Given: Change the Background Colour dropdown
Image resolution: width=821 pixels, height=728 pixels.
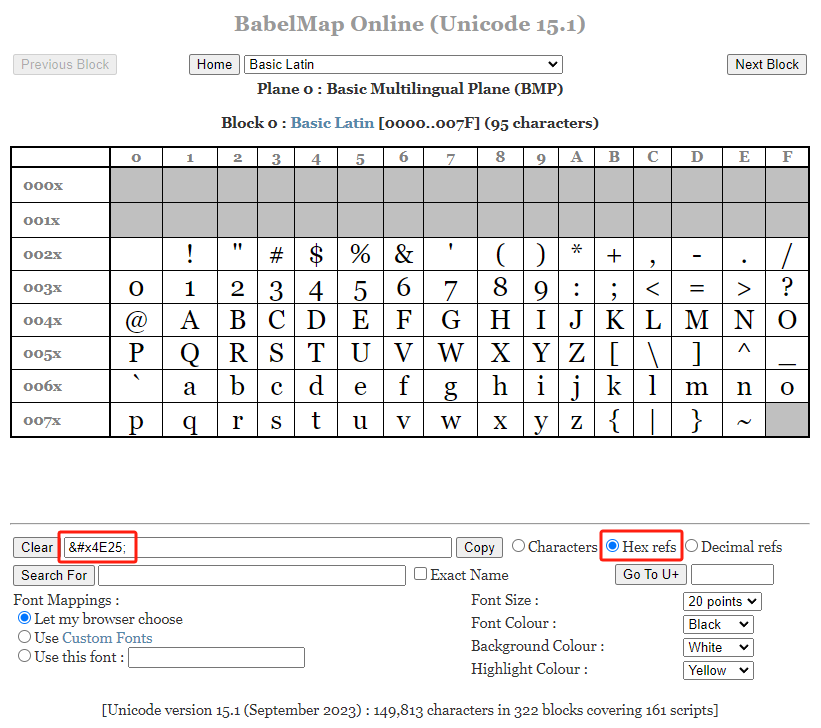Looking at the screenshot, I should coord(717,647).
